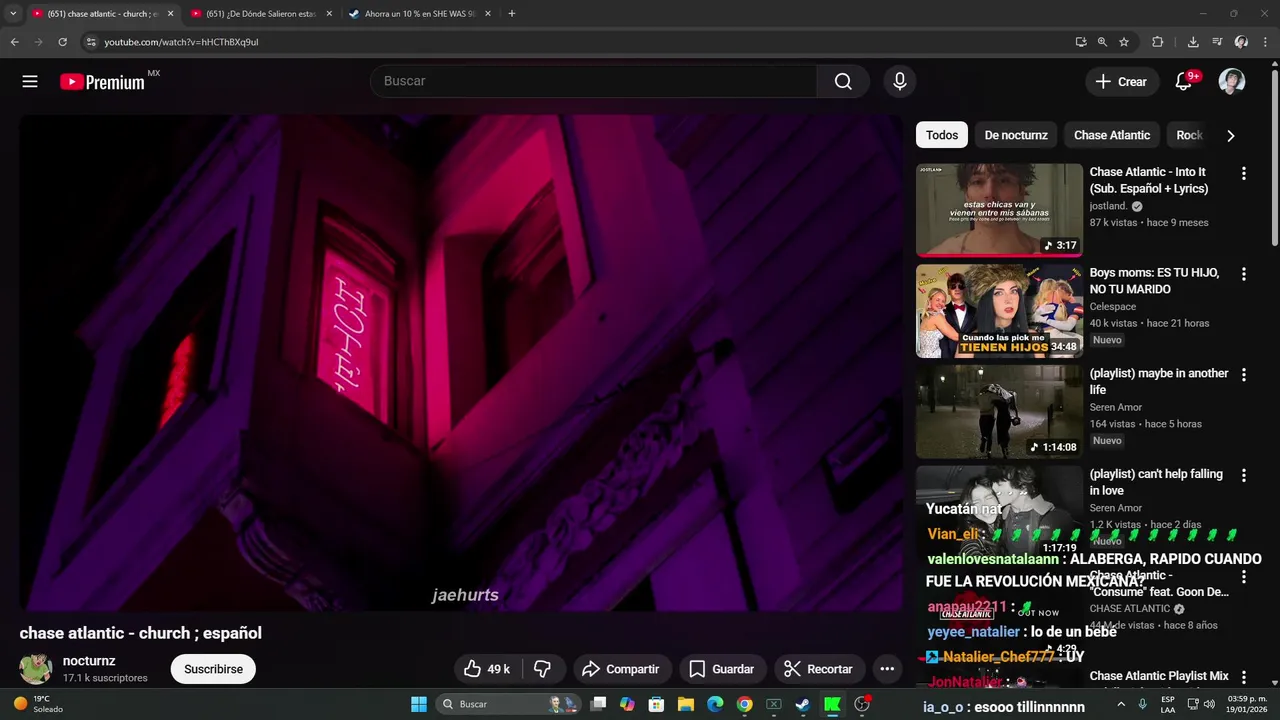Open the account avatar menu
Screen dimensions: 1280x720
coord(1232,82)
